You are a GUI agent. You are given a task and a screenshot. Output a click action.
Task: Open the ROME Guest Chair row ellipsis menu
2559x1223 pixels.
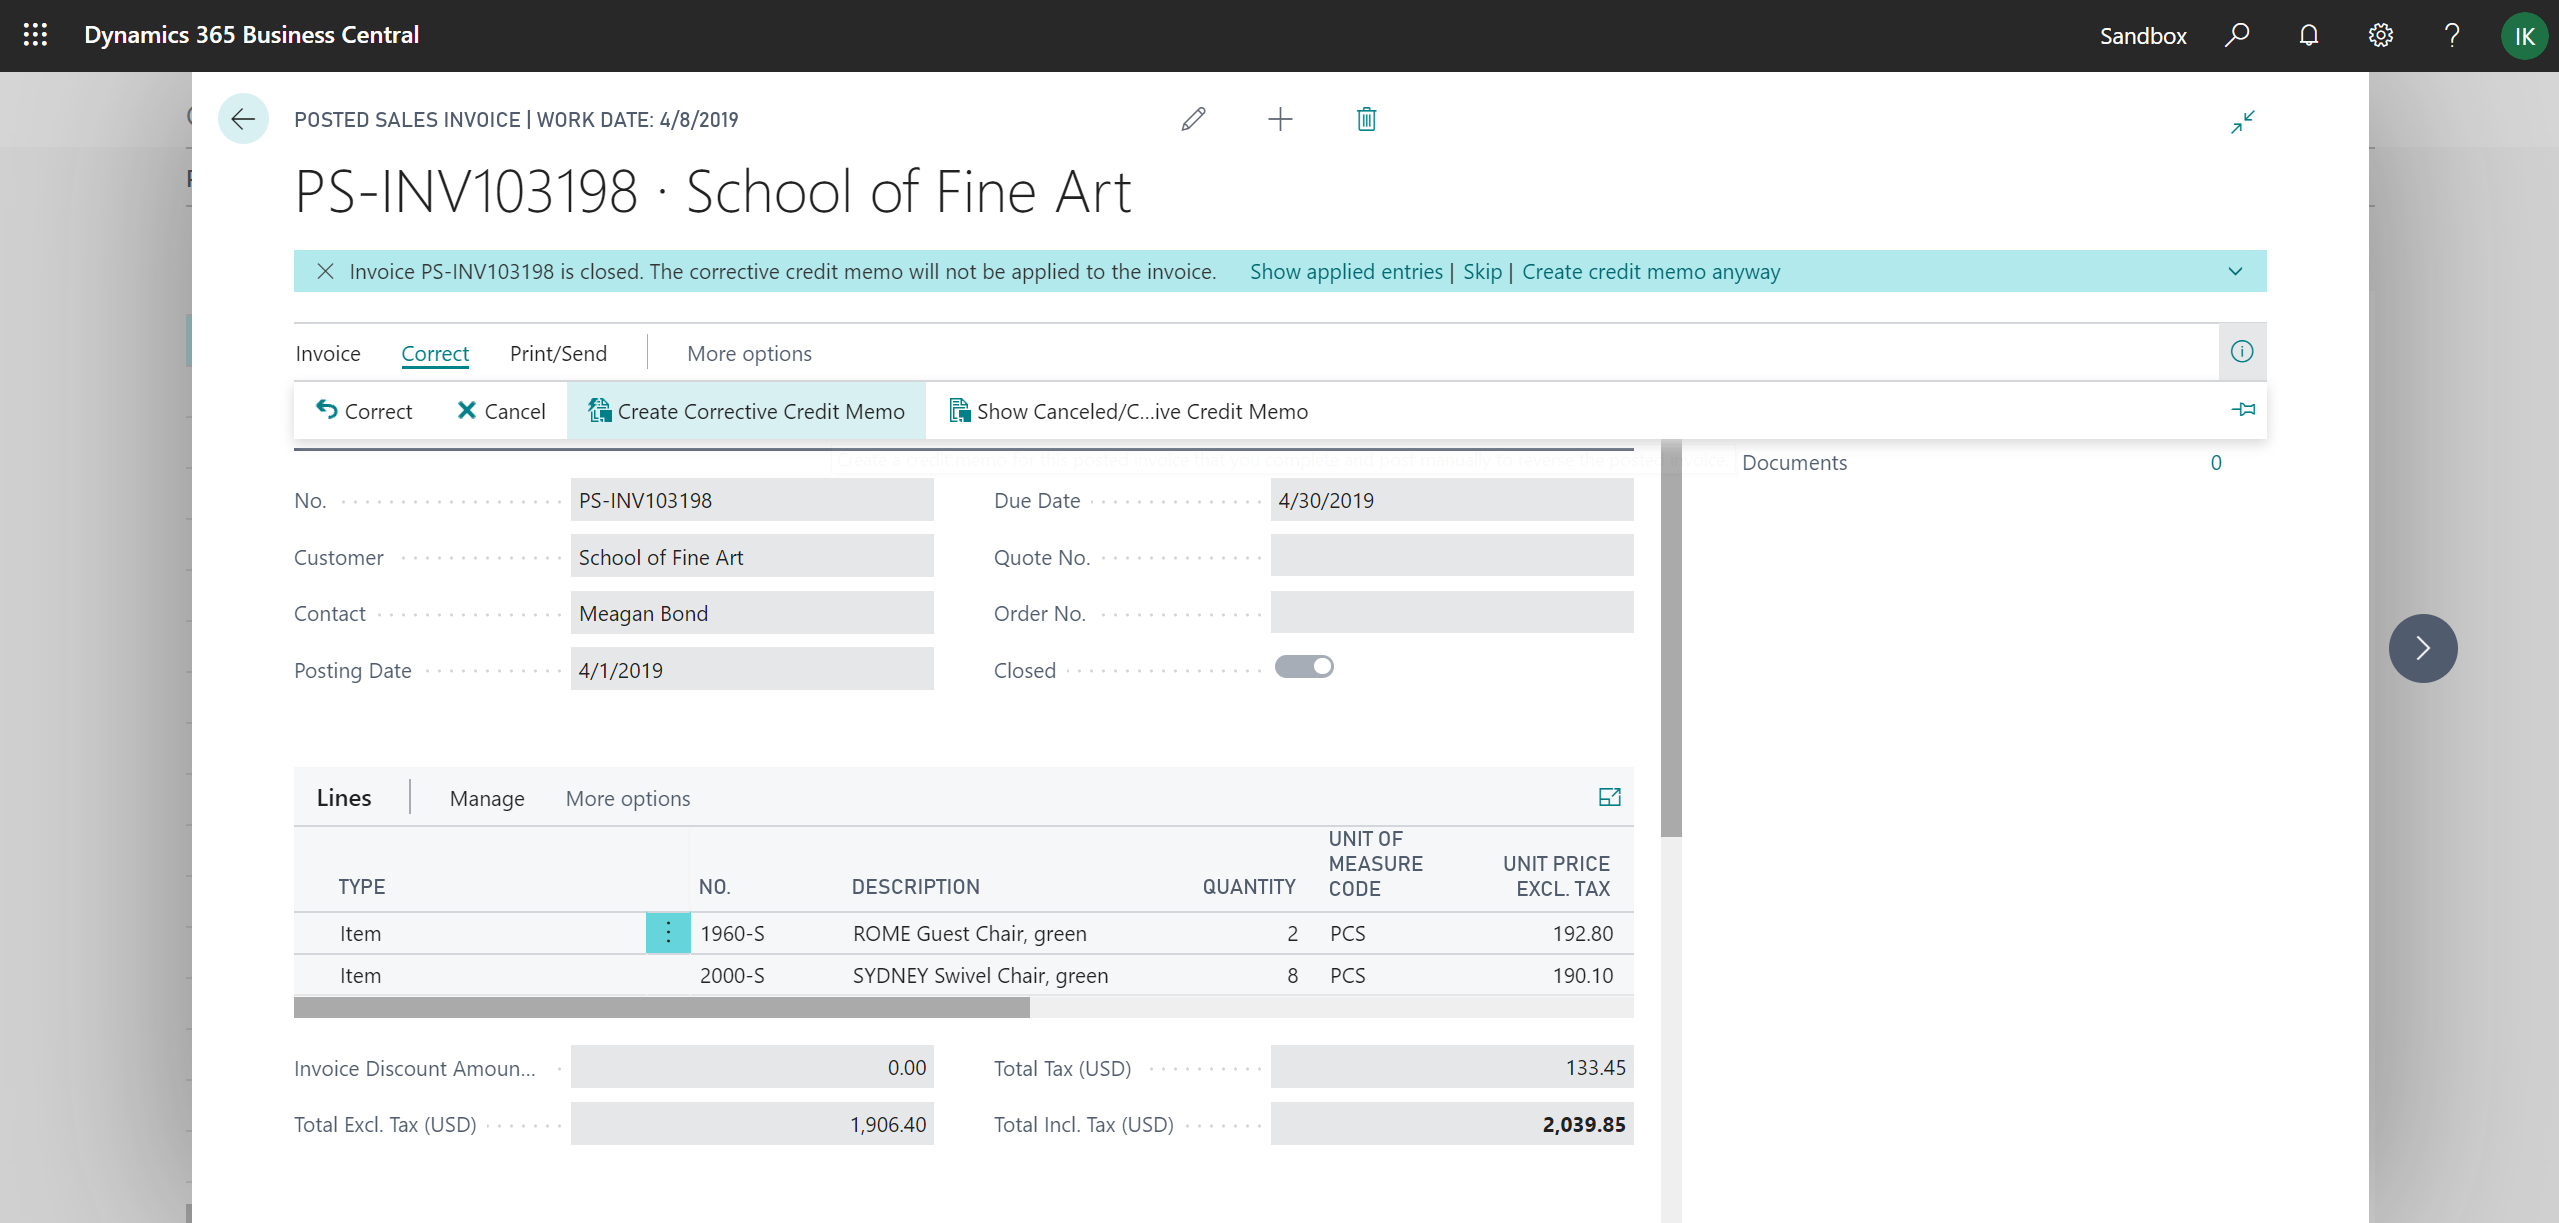coord(667,932)
